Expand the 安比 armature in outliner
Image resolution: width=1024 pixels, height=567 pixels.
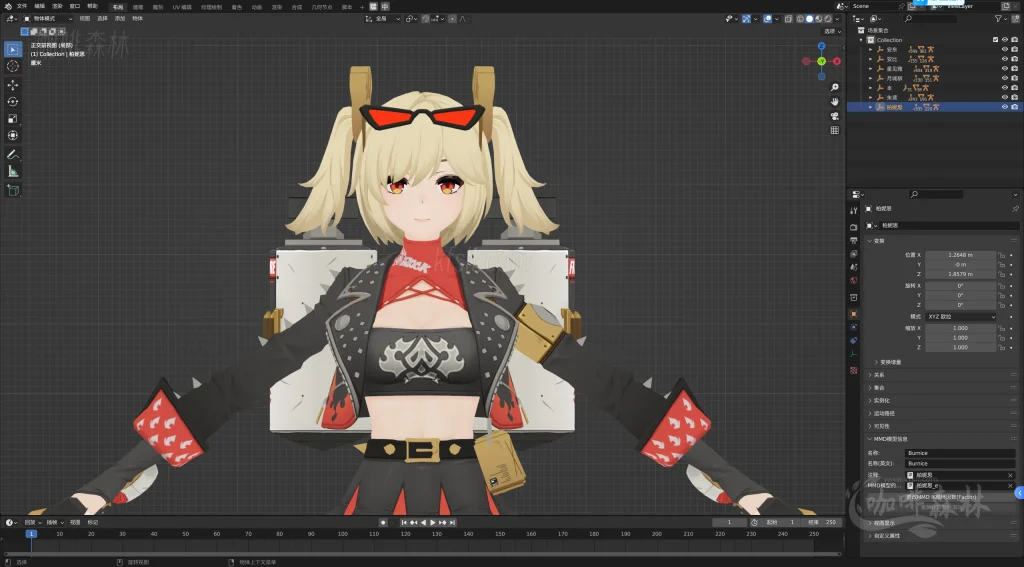click(x=871, y=59)
